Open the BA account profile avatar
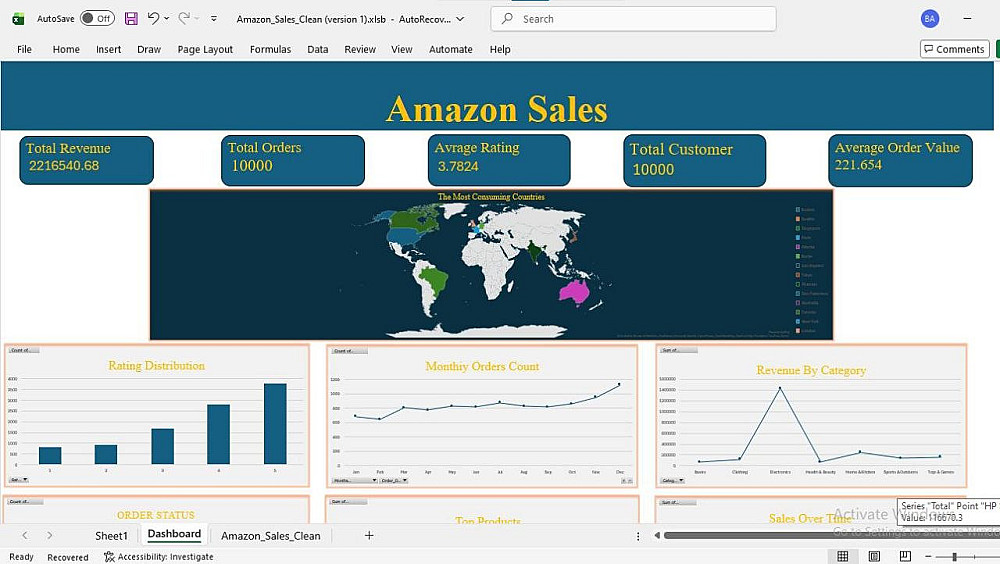This screenshot has width=1000, height=564. pos(930,19)
